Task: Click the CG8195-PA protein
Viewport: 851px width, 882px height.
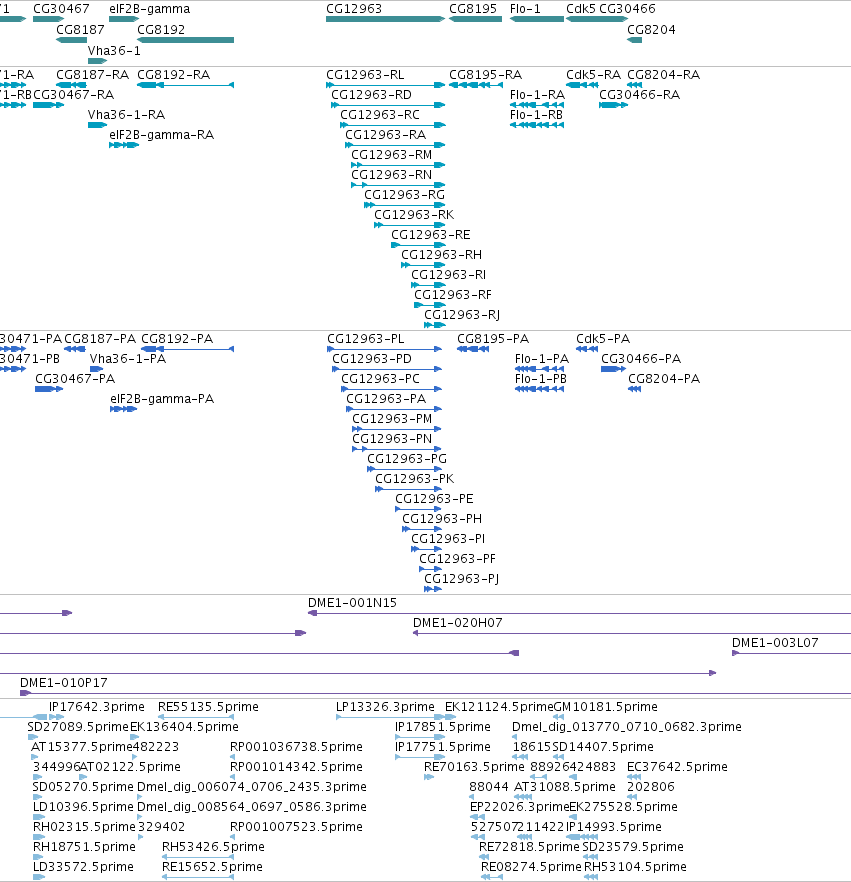Action: 473,349
